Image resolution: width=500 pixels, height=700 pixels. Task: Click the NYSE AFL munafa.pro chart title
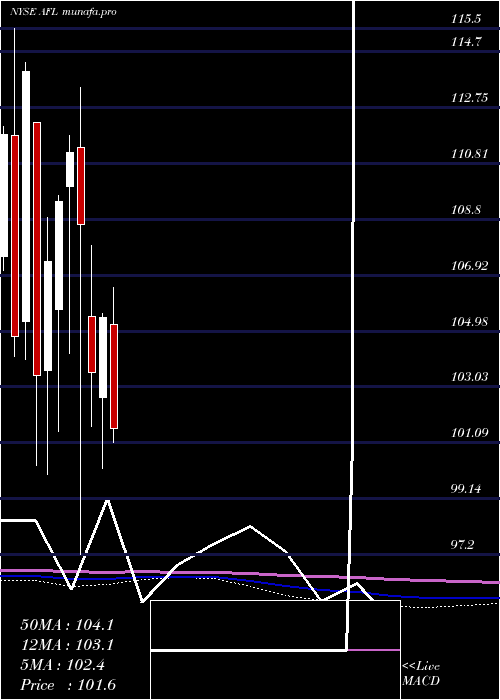[x=63, y=12]
